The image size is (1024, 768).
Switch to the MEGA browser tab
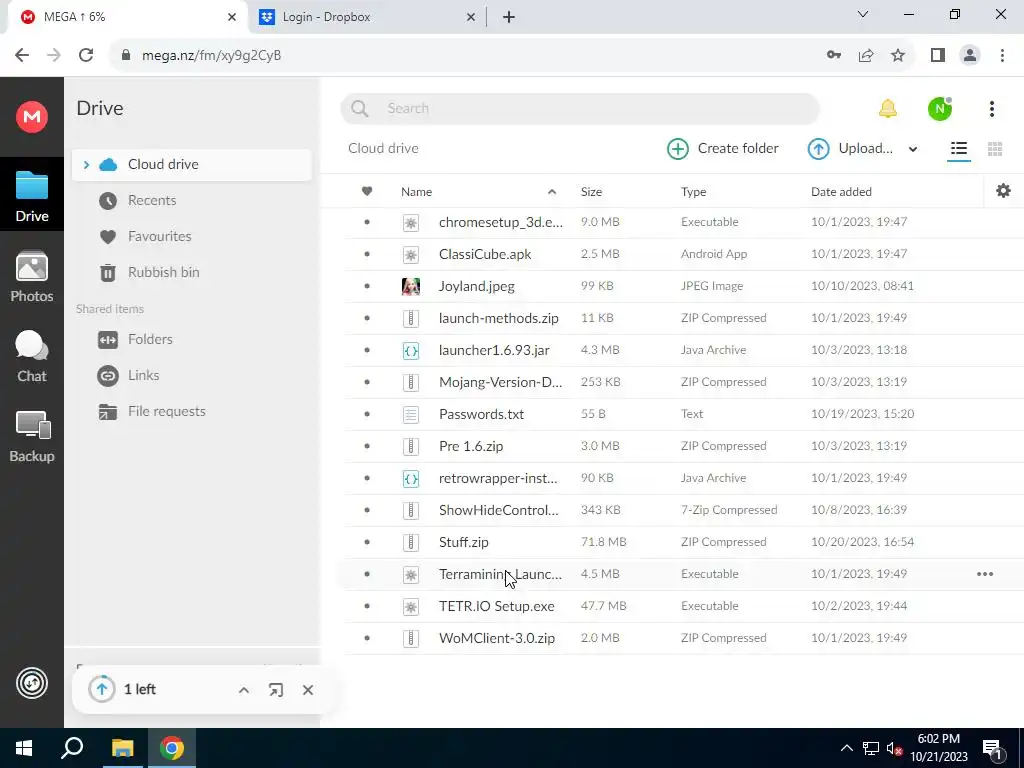[127, 17]
